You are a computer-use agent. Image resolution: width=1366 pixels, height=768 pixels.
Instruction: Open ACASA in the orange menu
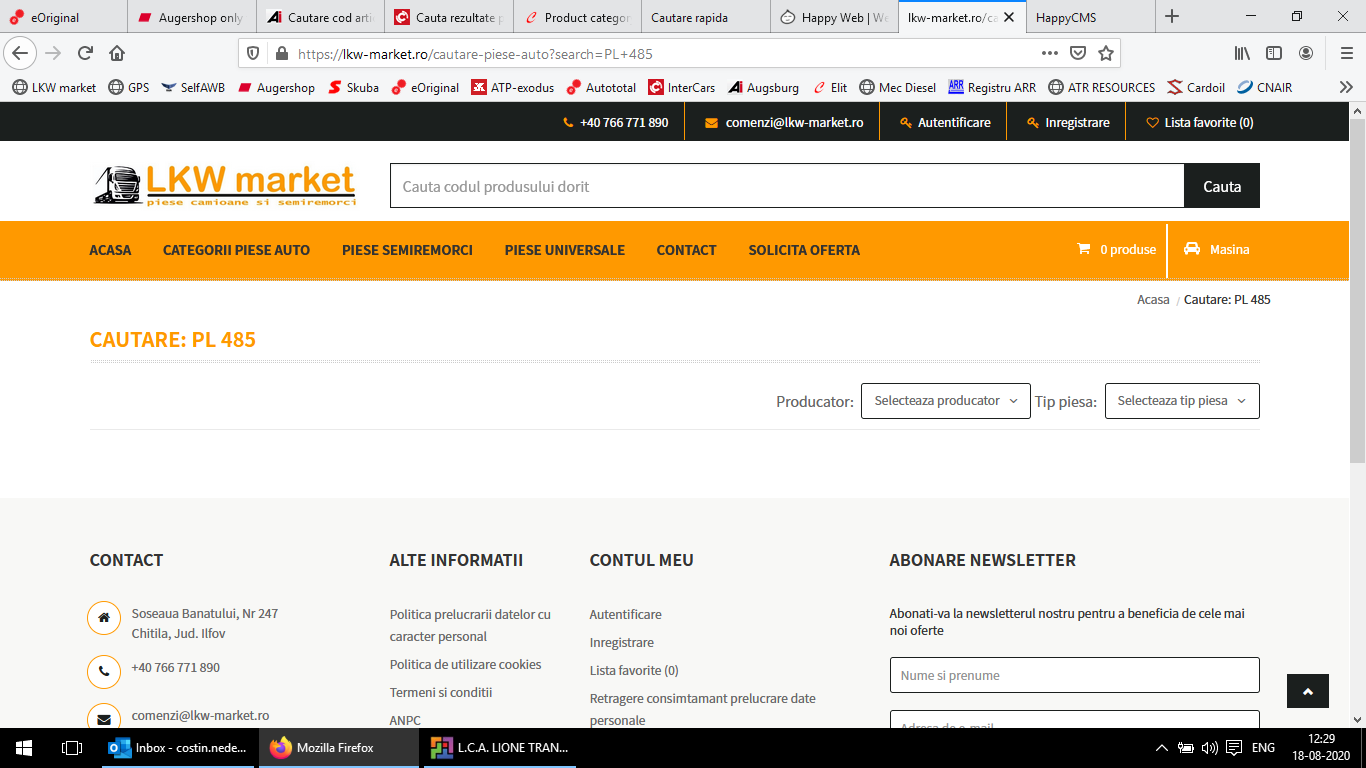click(x=110, y=250)
